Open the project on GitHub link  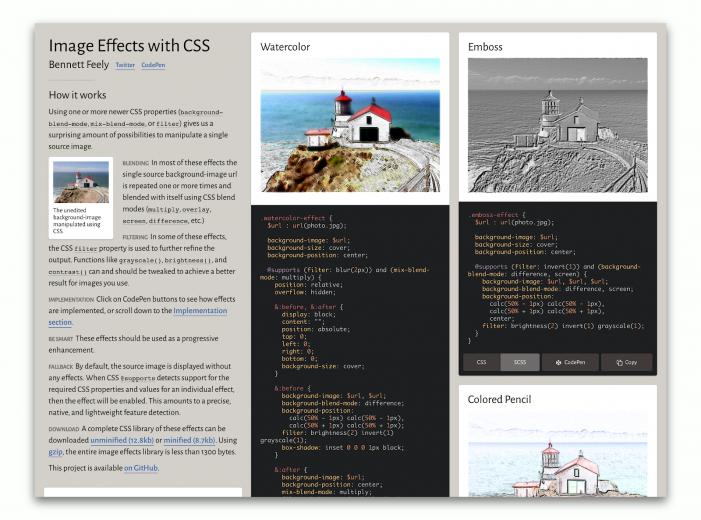[x=141, y=467]
